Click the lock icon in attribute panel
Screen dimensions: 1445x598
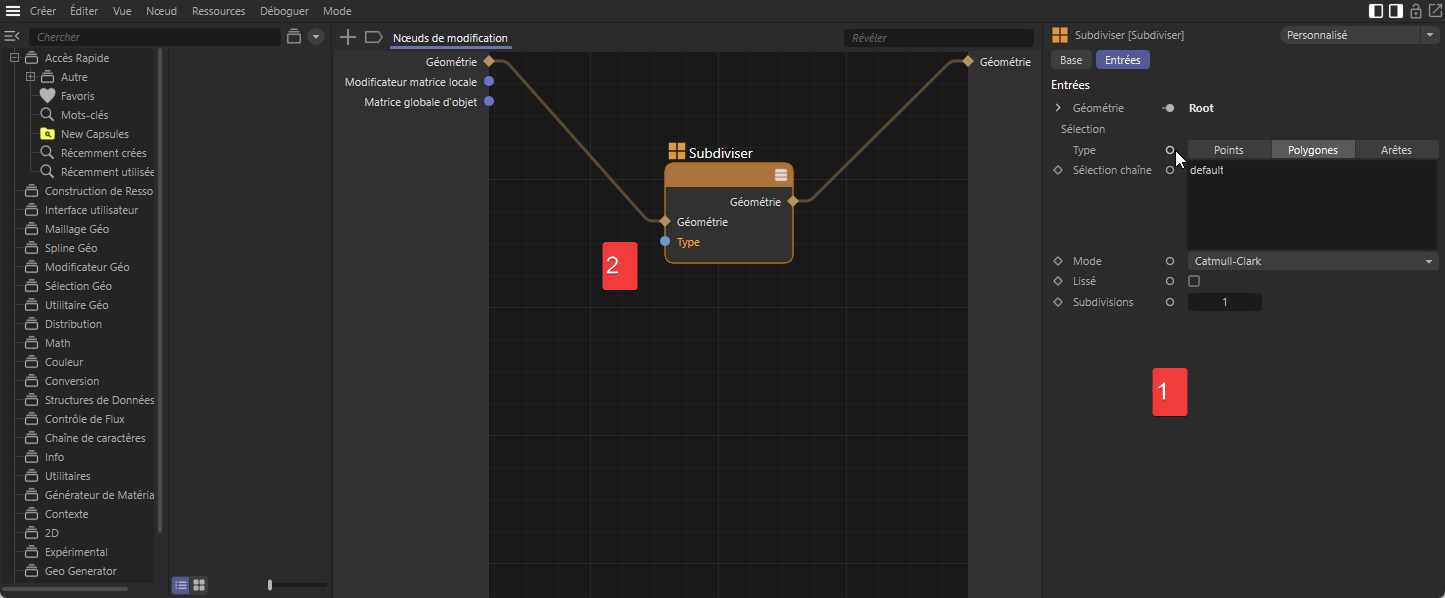tap(1415, 11)
